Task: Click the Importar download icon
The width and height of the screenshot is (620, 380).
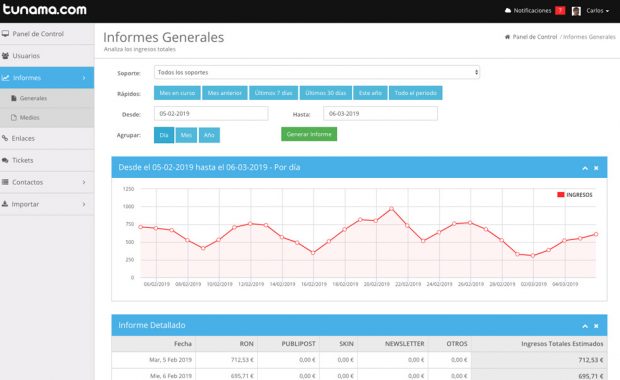Action: click(5, 204)
